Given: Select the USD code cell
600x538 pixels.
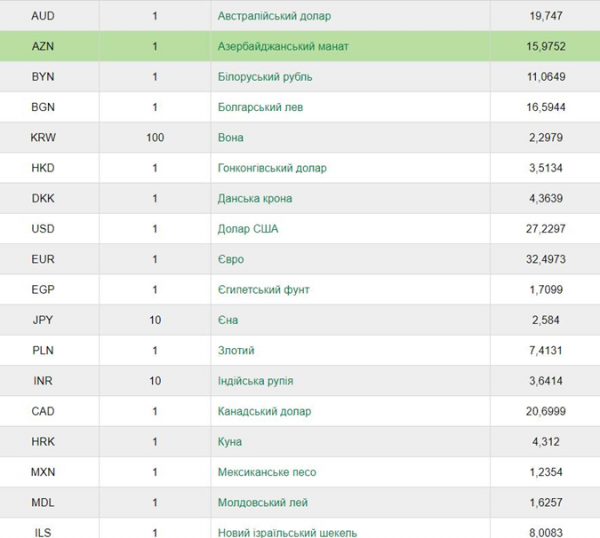Looking at the screenshot, I should coord(43,229).
